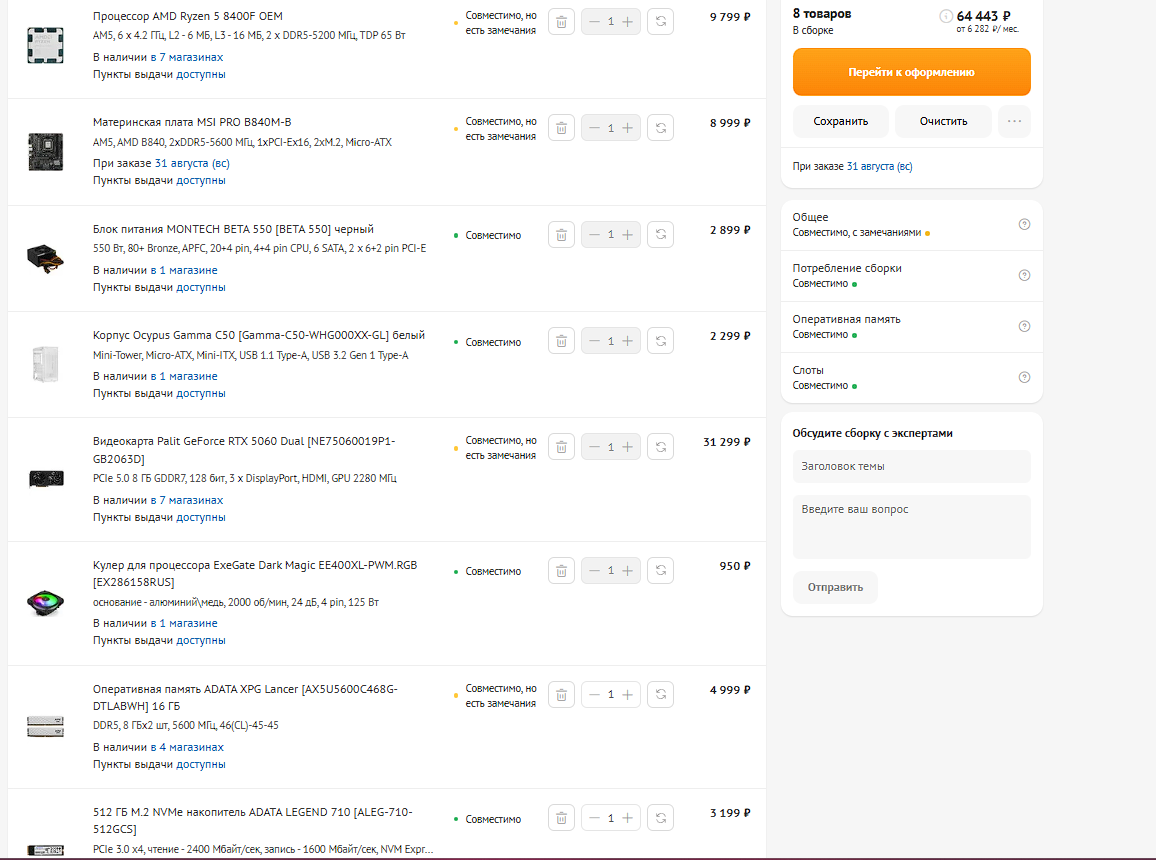Replace the AMD Ryzen 5 8400F processor

[x=661, y=21]
